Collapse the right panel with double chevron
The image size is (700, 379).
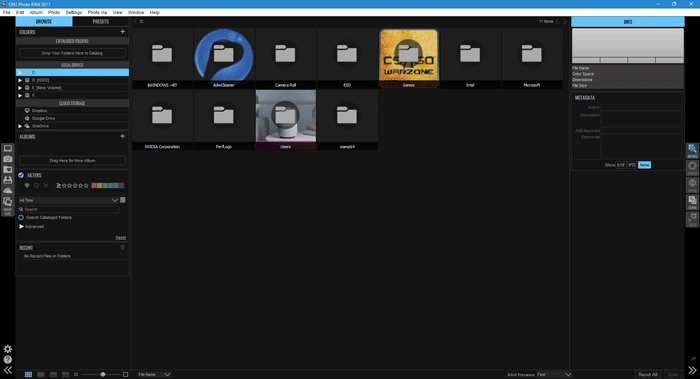[692, 370]
